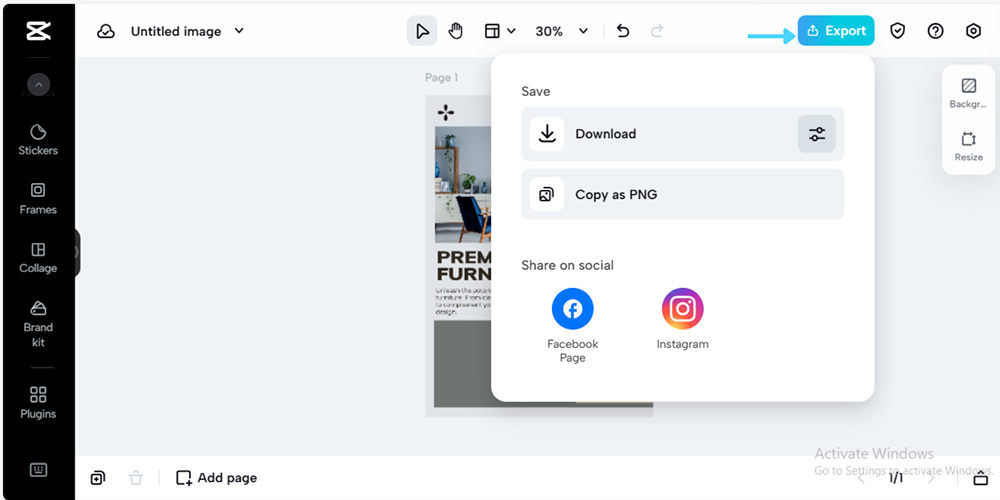Viewport: 1000px width, 500px height.
Task: Open the Plugins panel
Action: tap(38, 402)
